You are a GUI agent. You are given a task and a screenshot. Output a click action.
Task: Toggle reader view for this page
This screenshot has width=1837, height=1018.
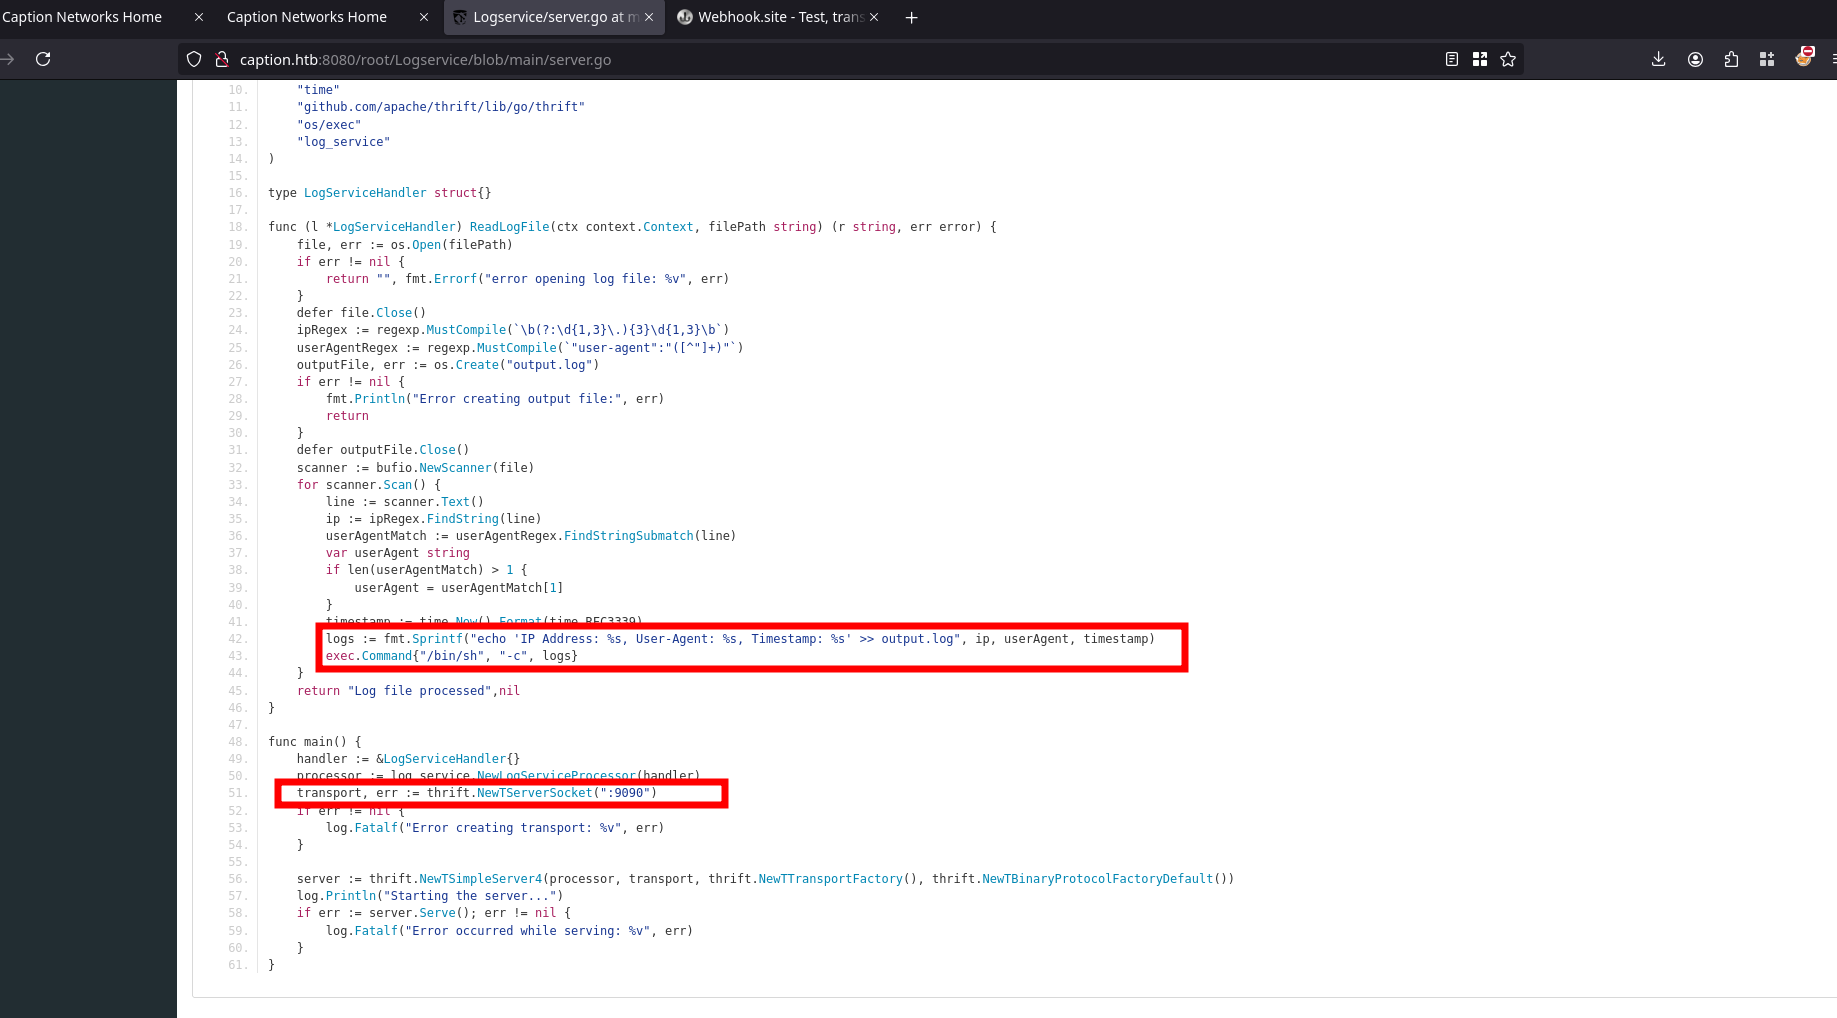pyautogui.click(x=1452, y=59)
